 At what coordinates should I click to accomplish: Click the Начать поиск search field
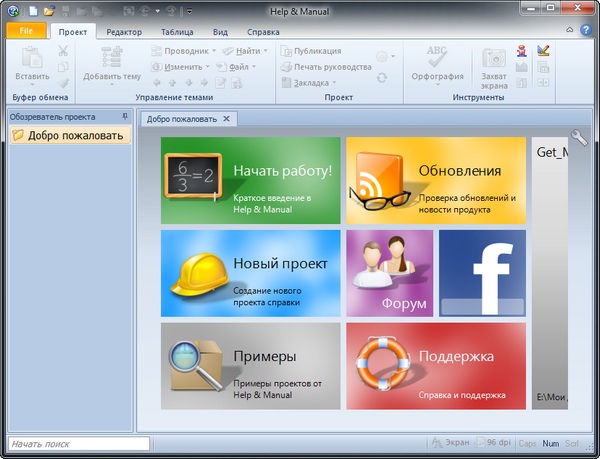78,443
